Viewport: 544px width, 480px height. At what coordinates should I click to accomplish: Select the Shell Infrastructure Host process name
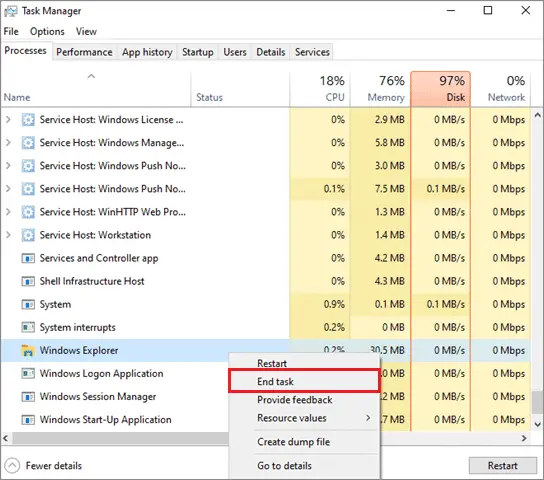[x=92, y=281]
